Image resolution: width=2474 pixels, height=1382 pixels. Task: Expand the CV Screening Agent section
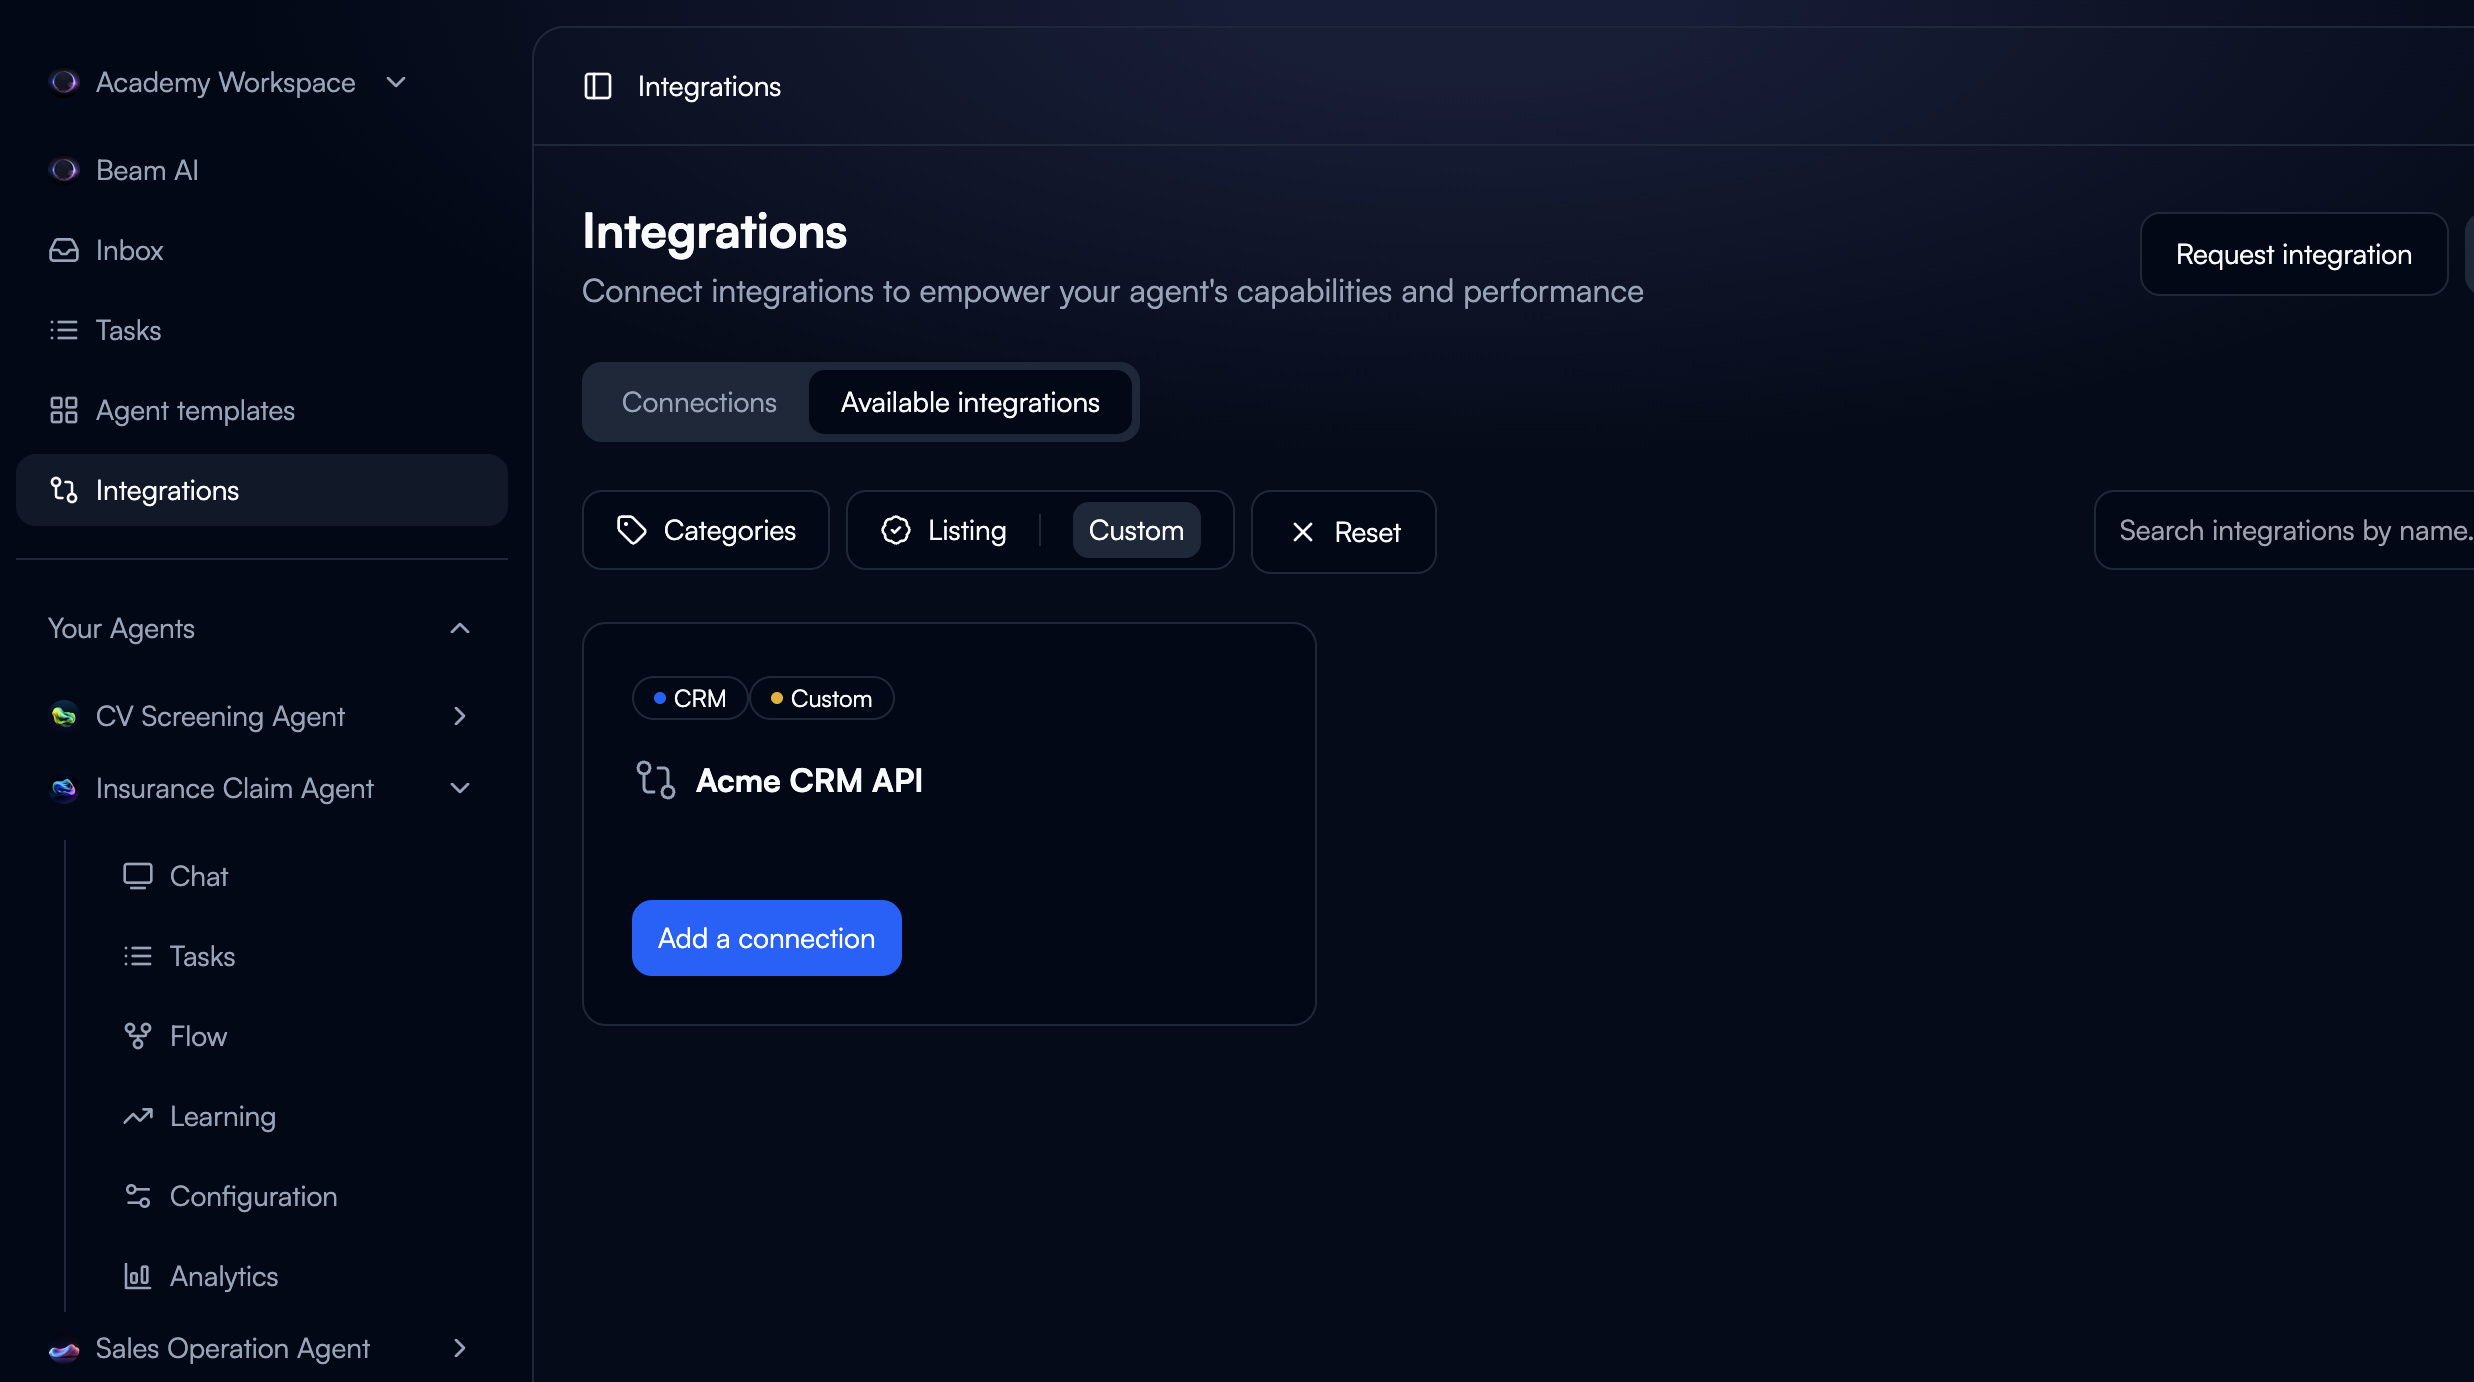click(x=459, y=716)
